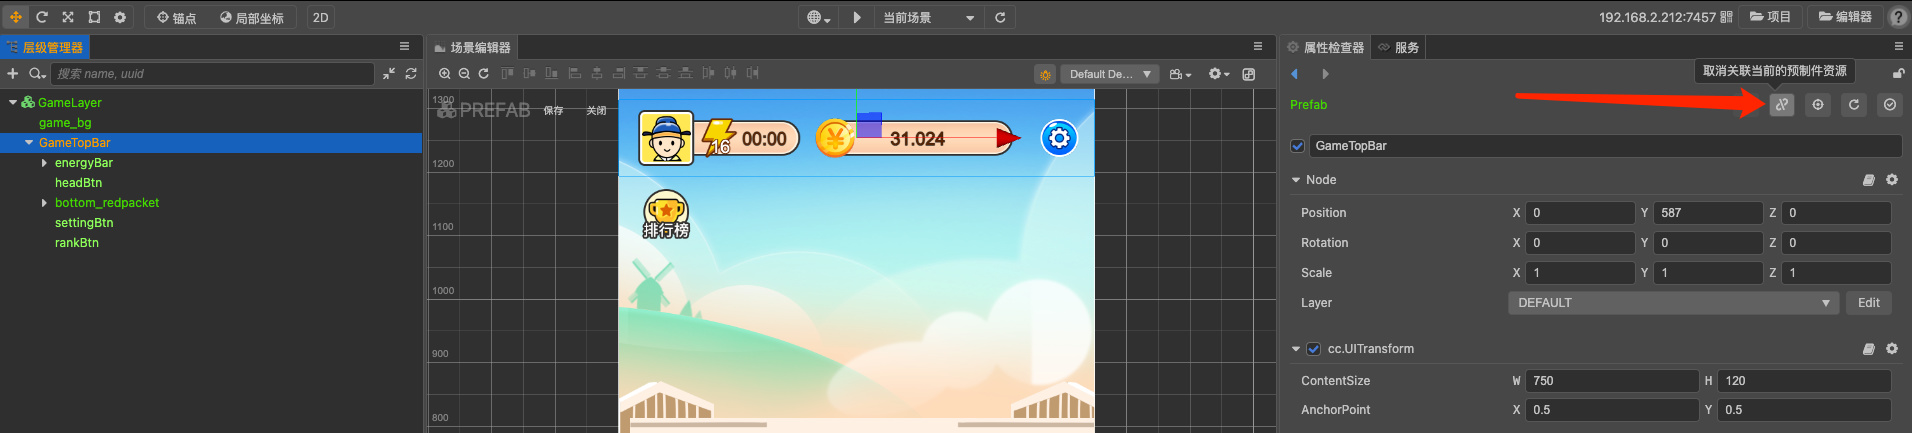Select the Rotate gizmo tool
This screenshot has width=1912, height=433.
coord(42,17)
